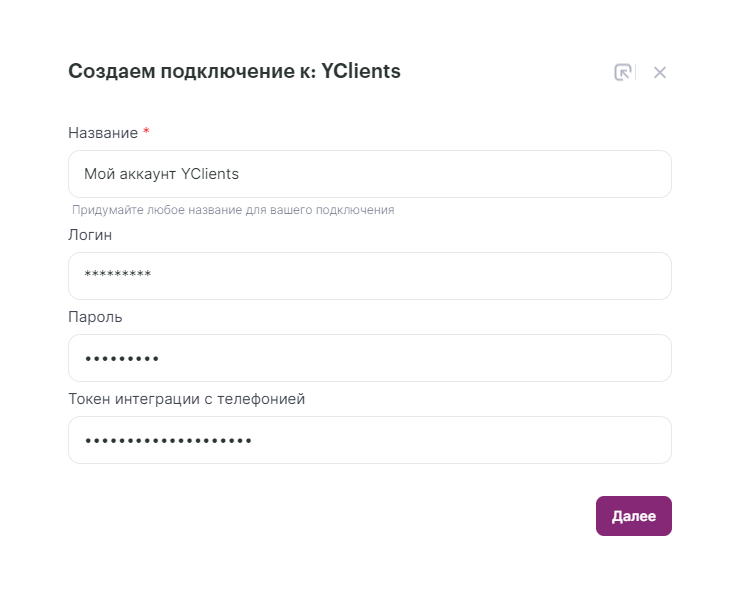Screen dimensions: 741x596
Task: Click the Логин label text
Action: tap(90, 235)
